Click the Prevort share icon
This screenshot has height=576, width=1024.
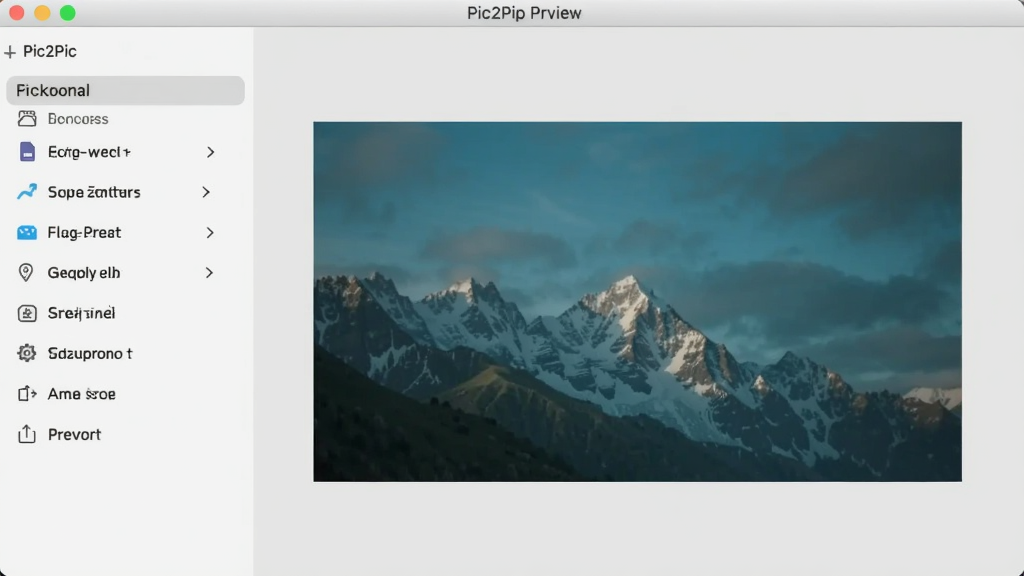coord(27,434)
